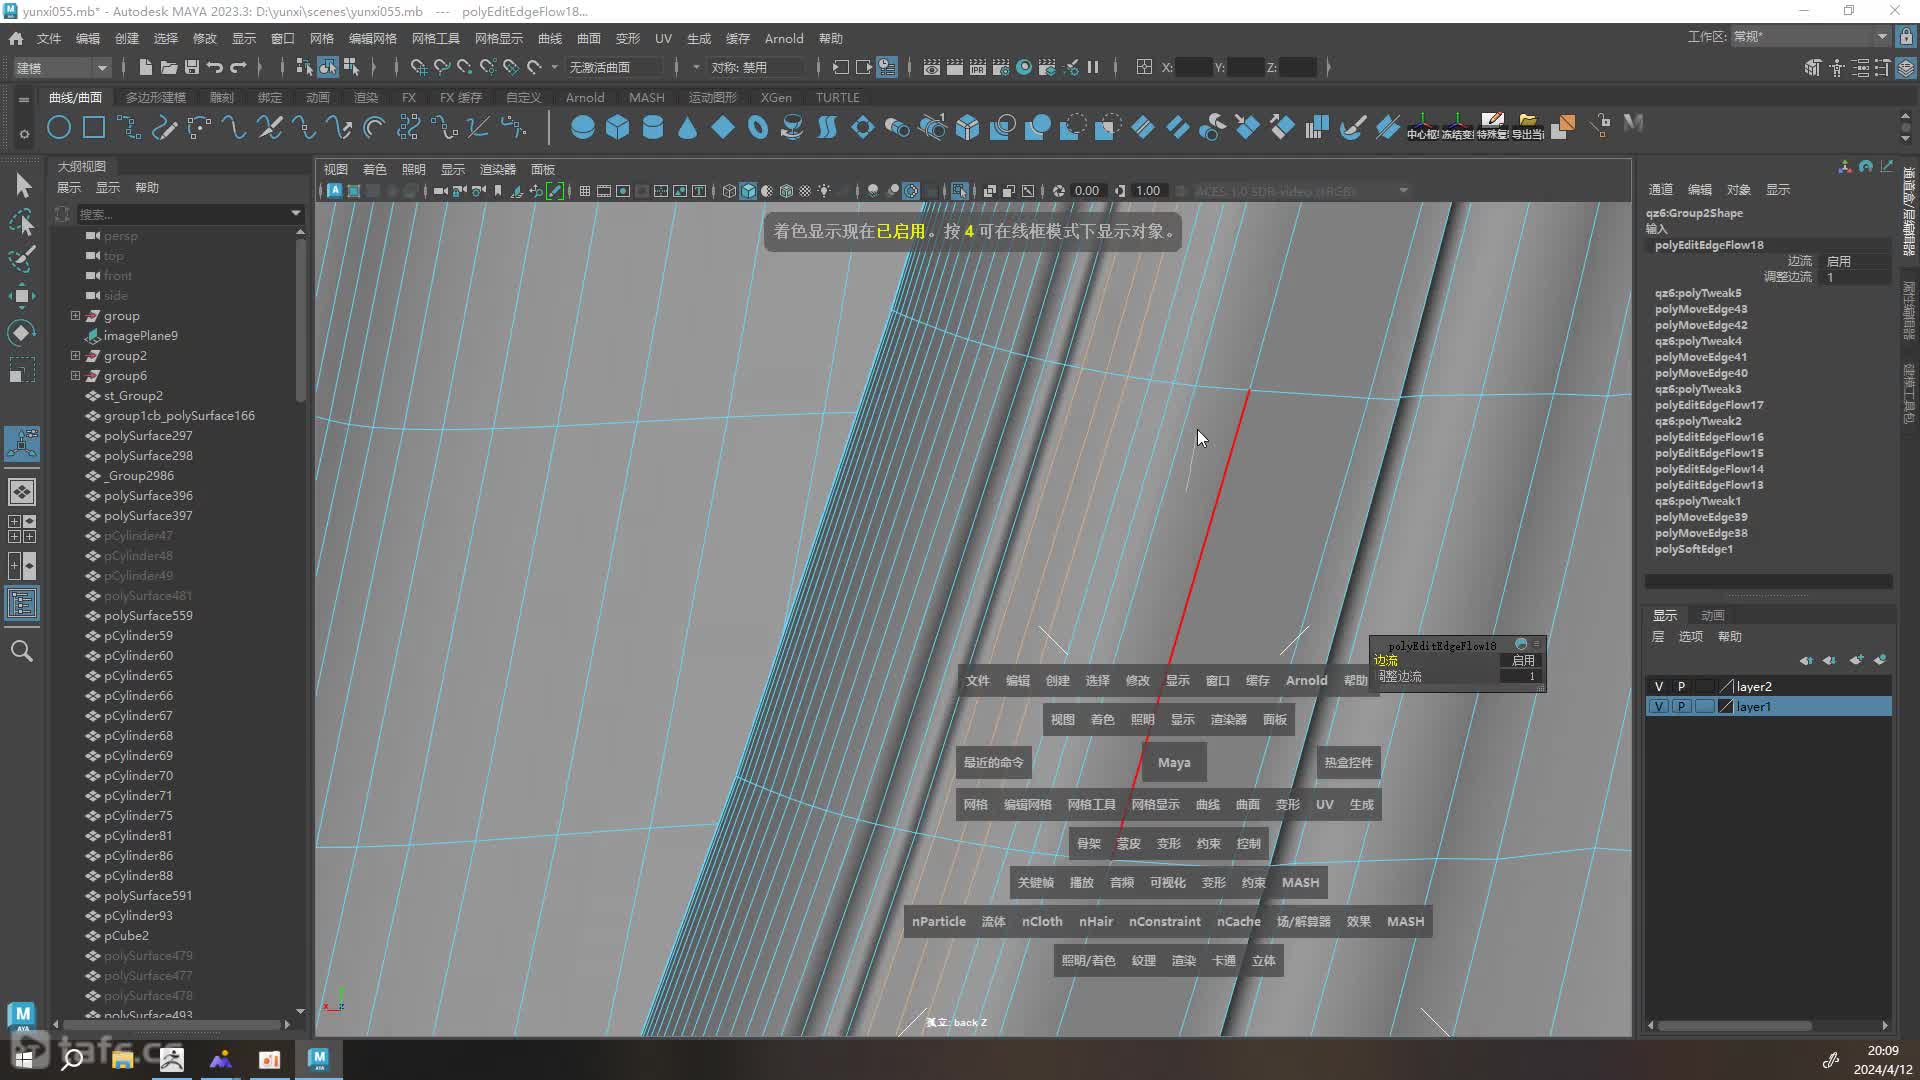1920x1080 pixels.
Task: Toggle display type box for layer1
Action: click(x=1704, y=706)
